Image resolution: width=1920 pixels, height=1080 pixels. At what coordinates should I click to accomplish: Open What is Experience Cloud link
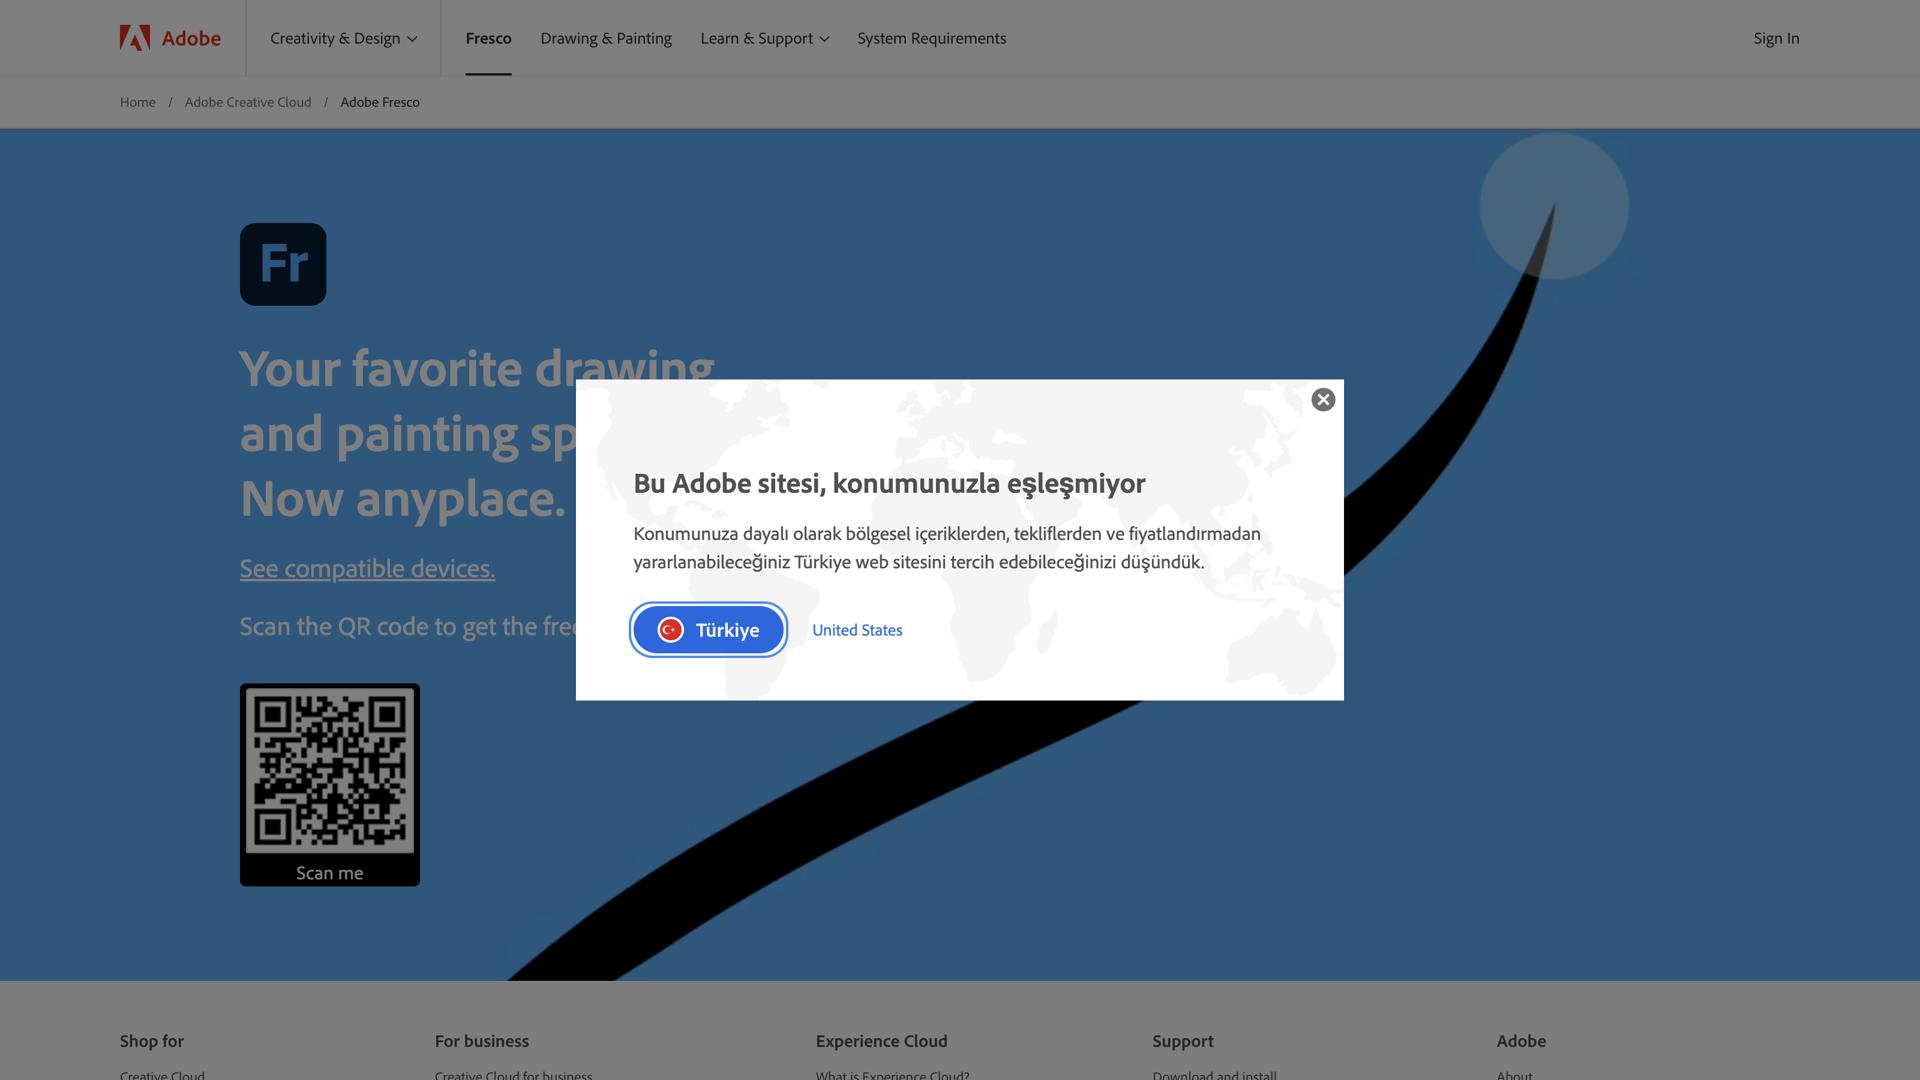coord(892,1075)
